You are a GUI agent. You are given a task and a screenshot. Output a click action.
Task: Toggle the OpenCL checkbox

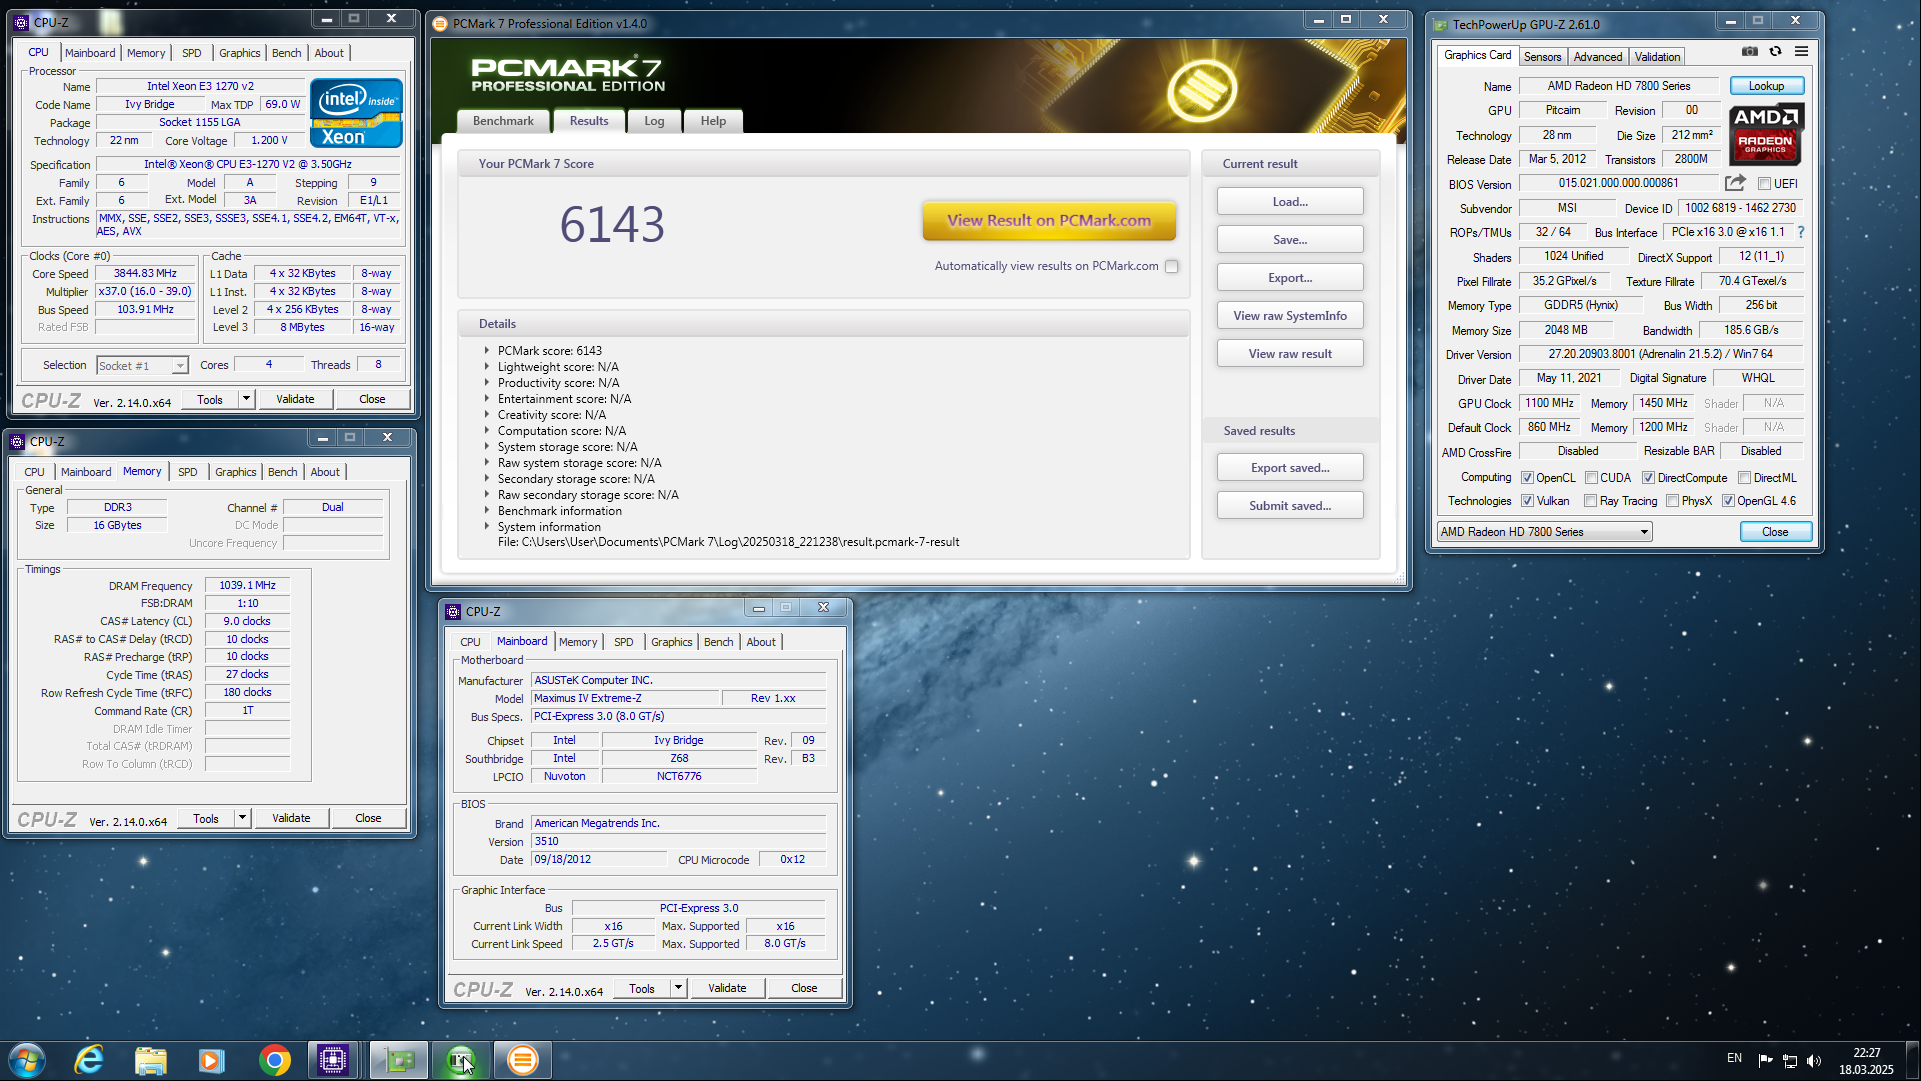click(1527, 478)
